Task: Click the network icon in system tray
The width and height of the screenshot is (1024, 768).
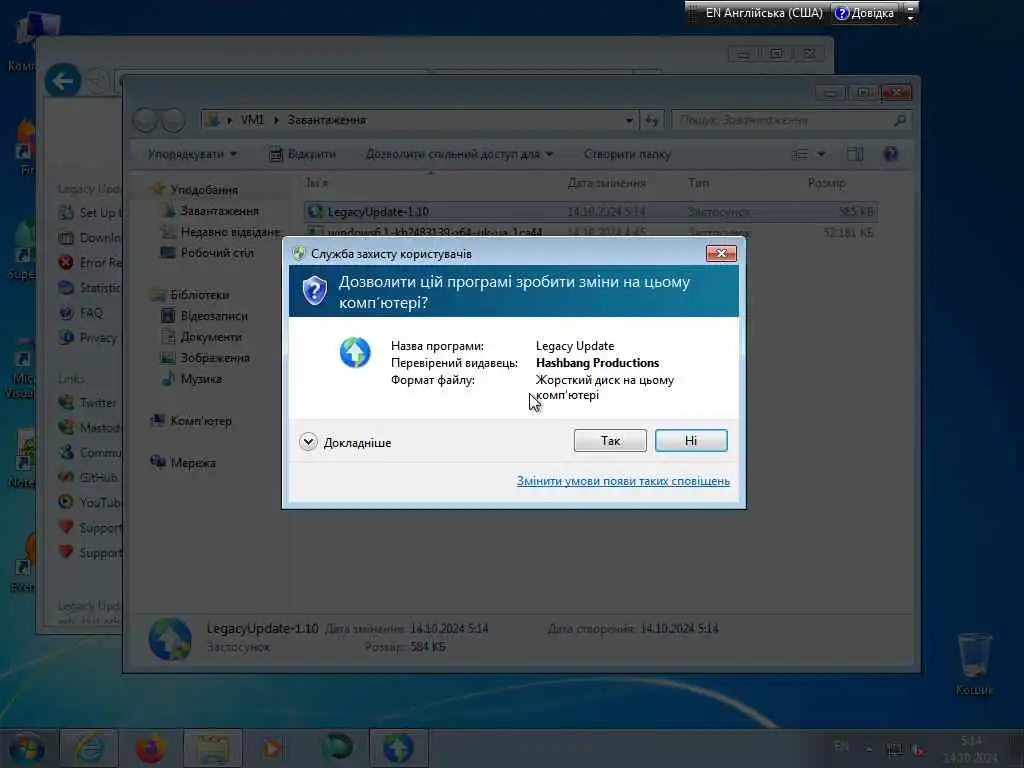Action: 895,750
